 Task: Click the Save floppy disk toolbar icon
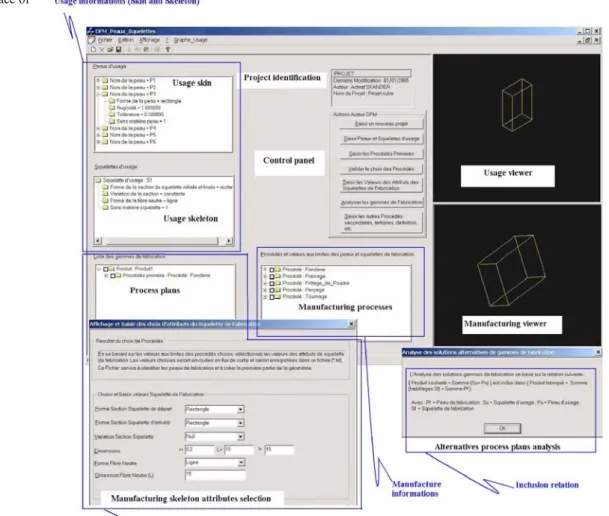(x=118, y=49)
